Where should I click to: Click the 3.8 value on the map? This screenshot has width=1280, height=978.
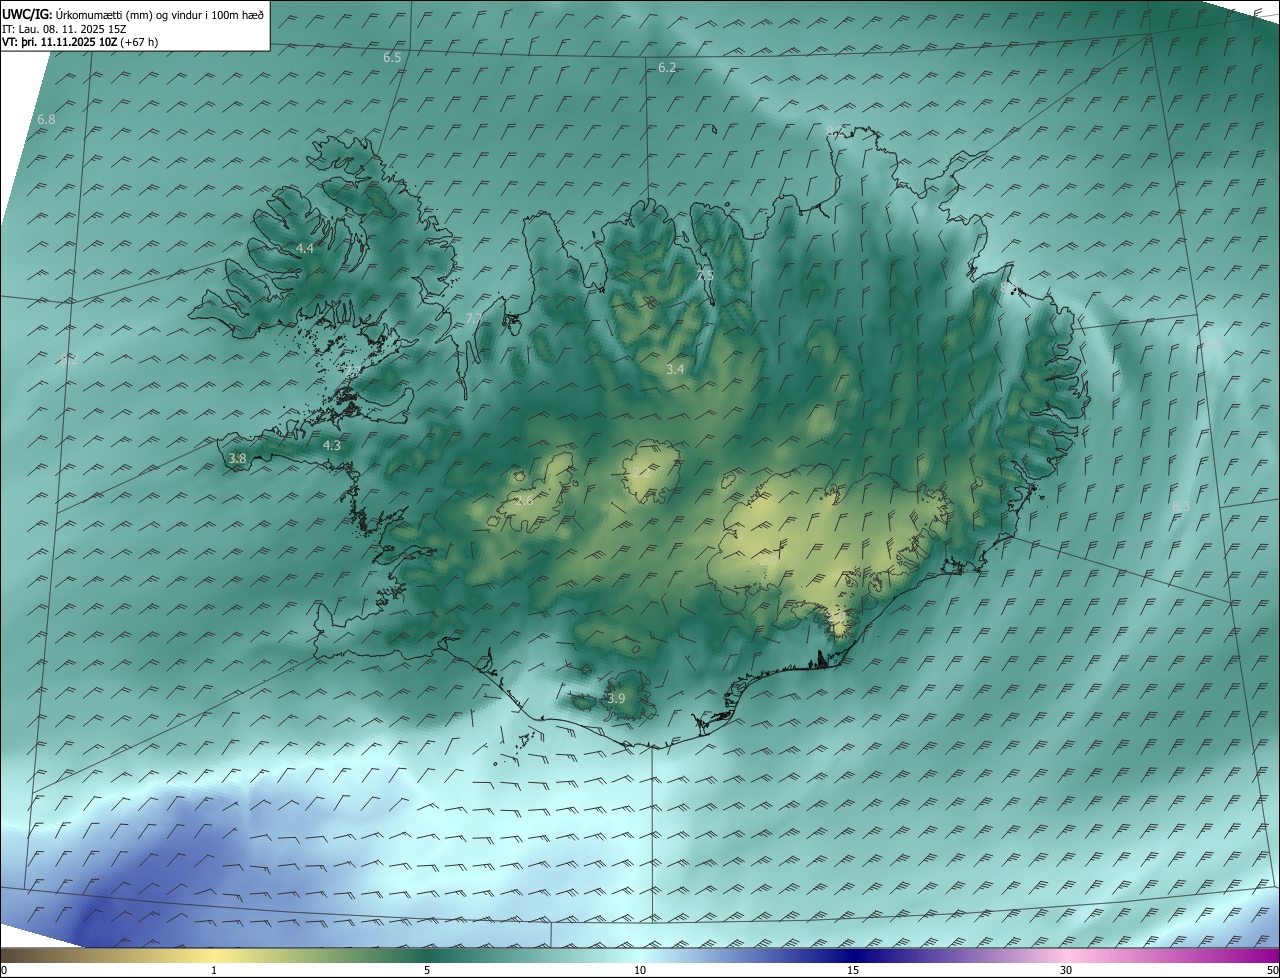(237, 459)
